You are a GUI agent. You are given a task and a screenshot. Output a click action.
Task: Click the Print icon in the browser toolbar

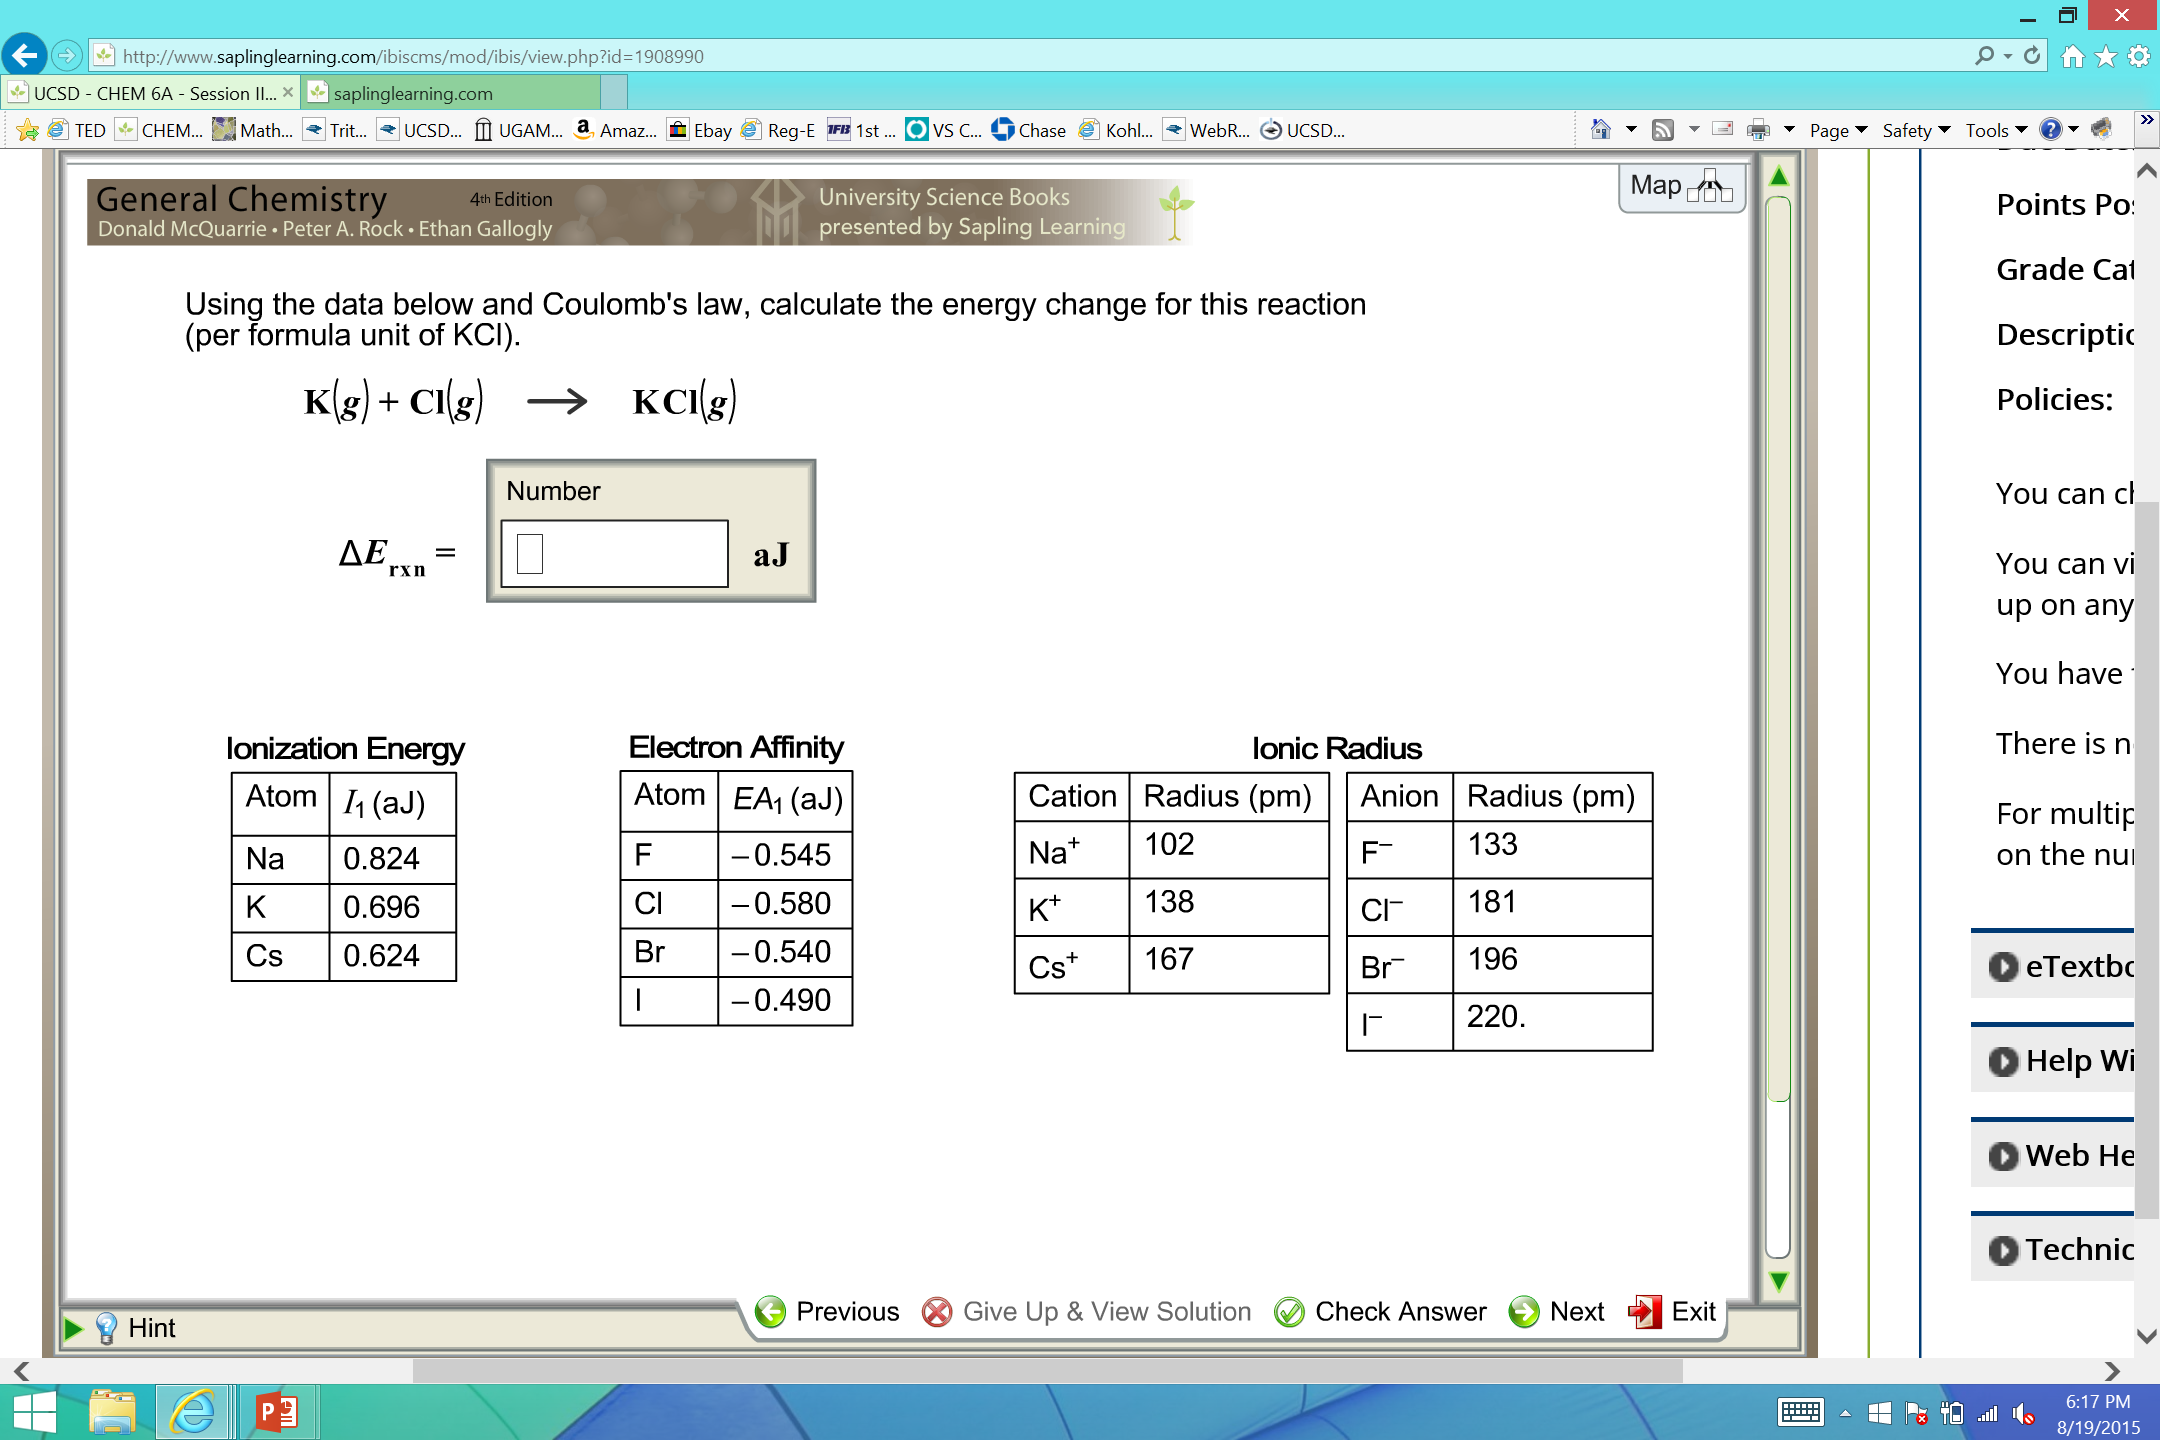[1760, 128]
